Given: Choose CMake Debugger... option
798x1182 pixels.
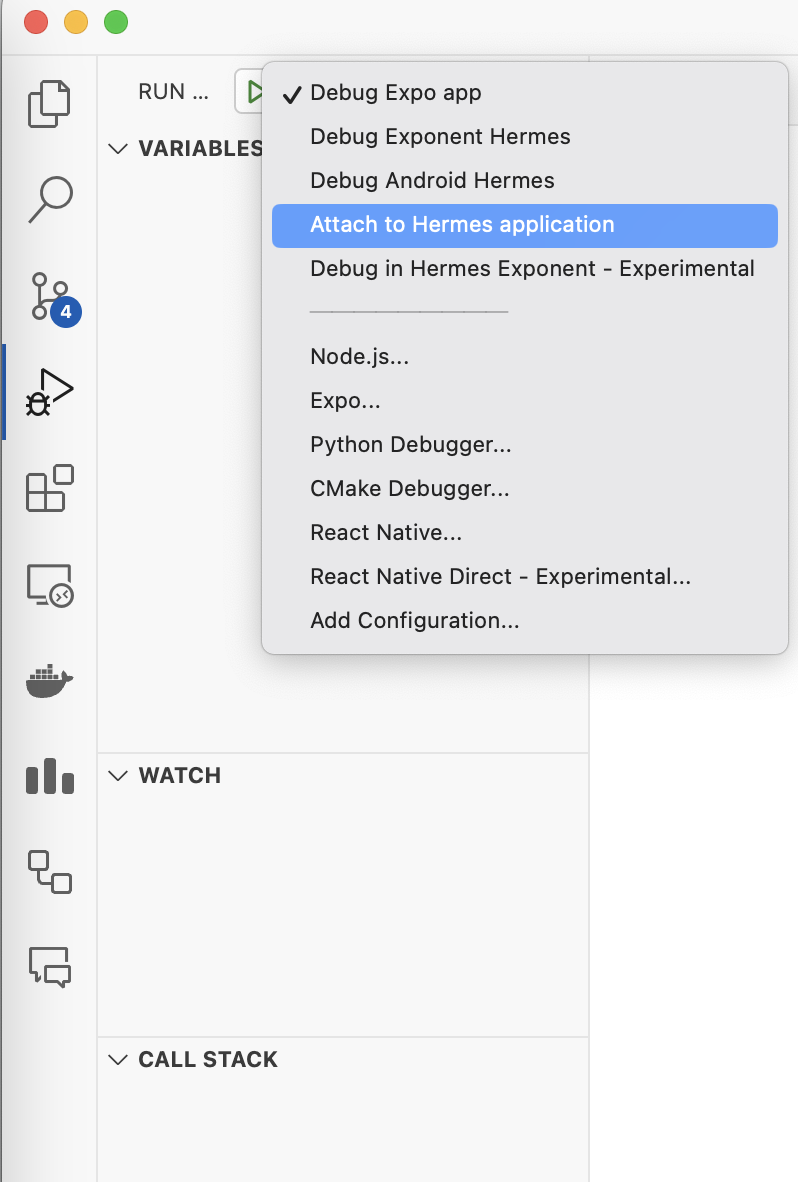Looking at the screenshot, I should pyautogui.click(x=524, y=488).
